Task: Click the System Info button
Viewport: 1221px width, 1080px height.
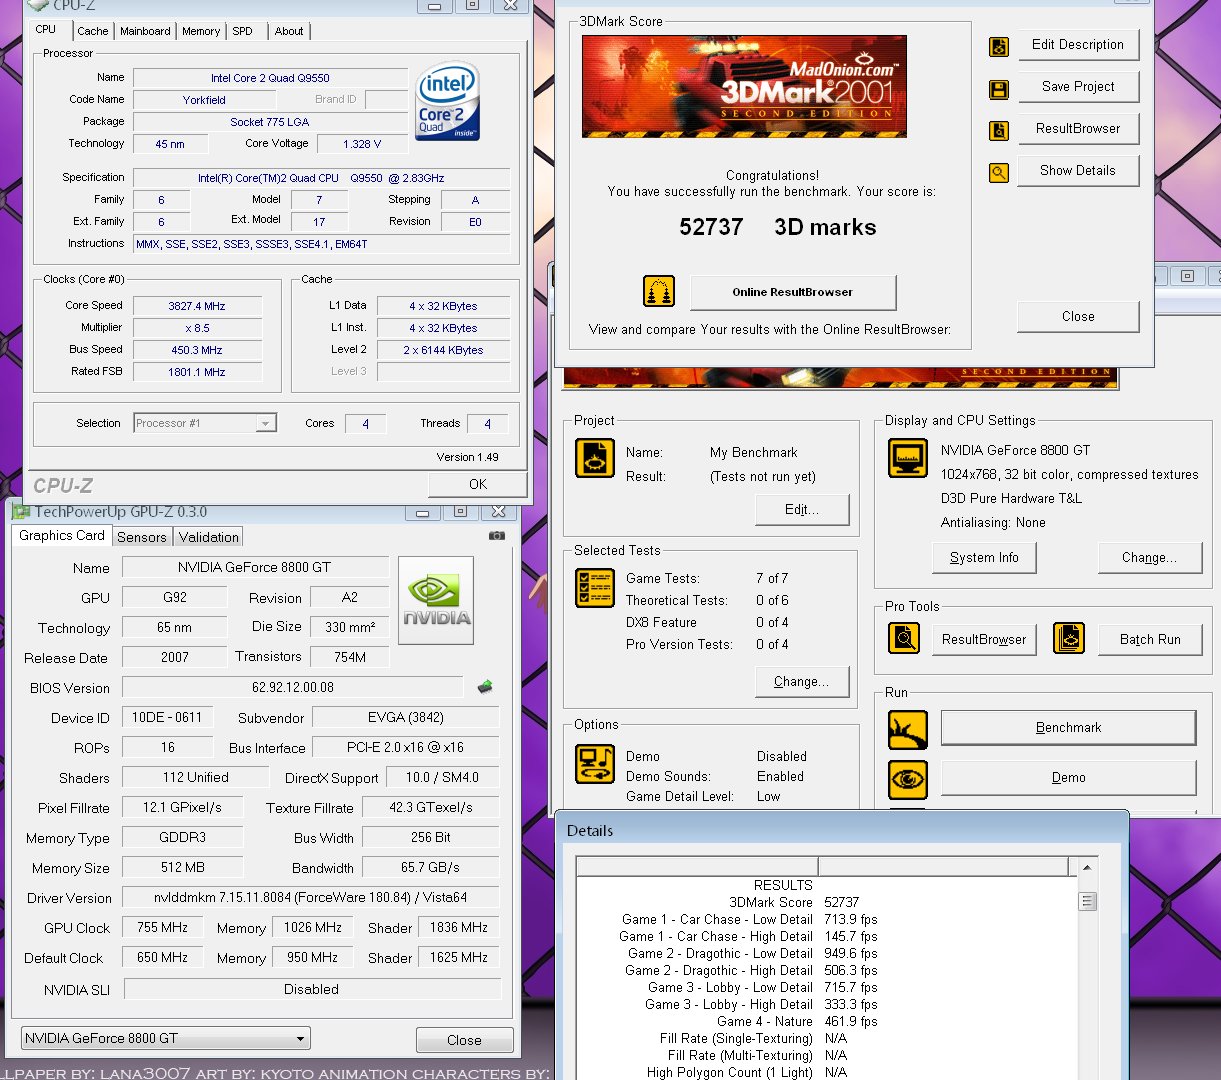Action: point(984,558)
